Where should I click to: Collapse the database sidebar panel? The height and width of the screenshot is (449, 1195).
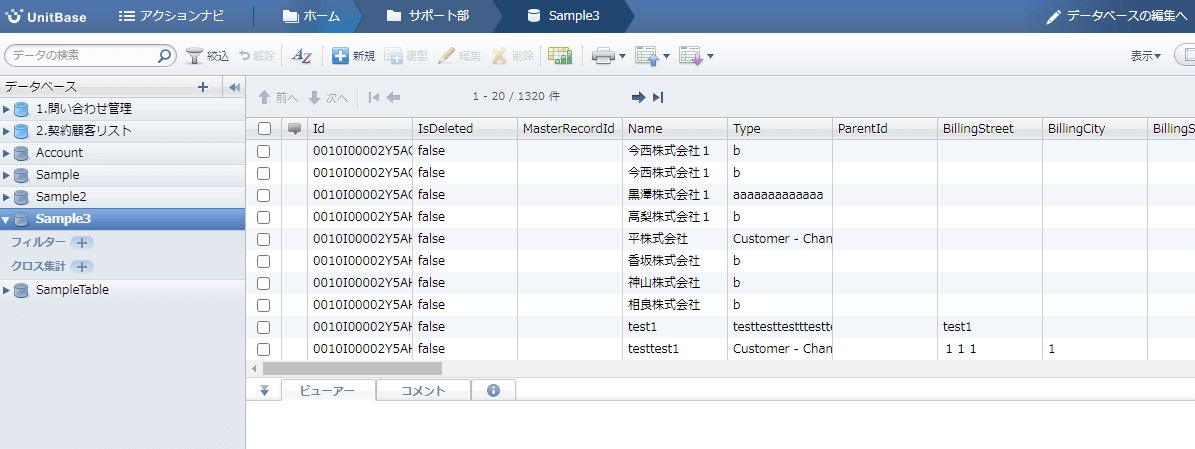tap(235, 87)
